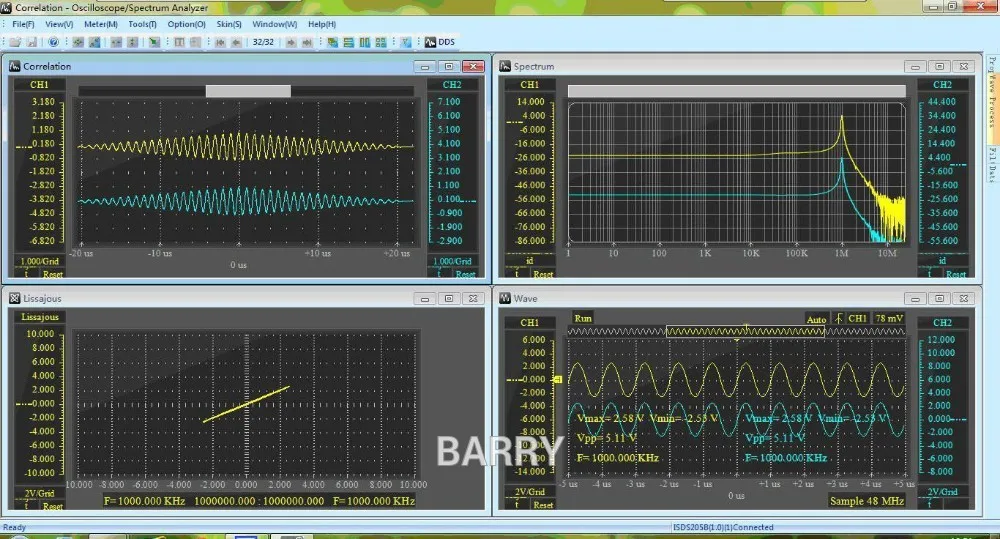Open CH2 1.000/Grid scale in Correlation window

pyautogui.click(x=452, y=261)
